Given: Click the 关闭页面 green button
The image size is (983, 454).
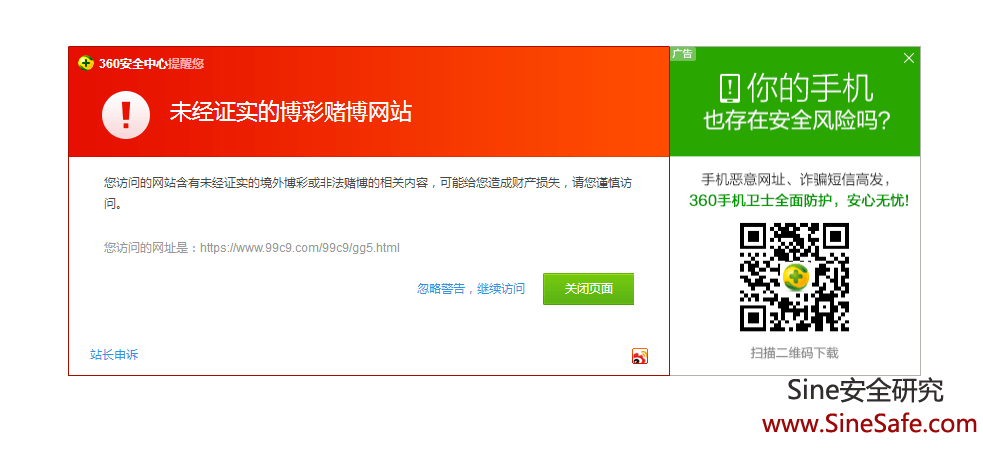Looking at the screenshot, I should tap(588, 289).
